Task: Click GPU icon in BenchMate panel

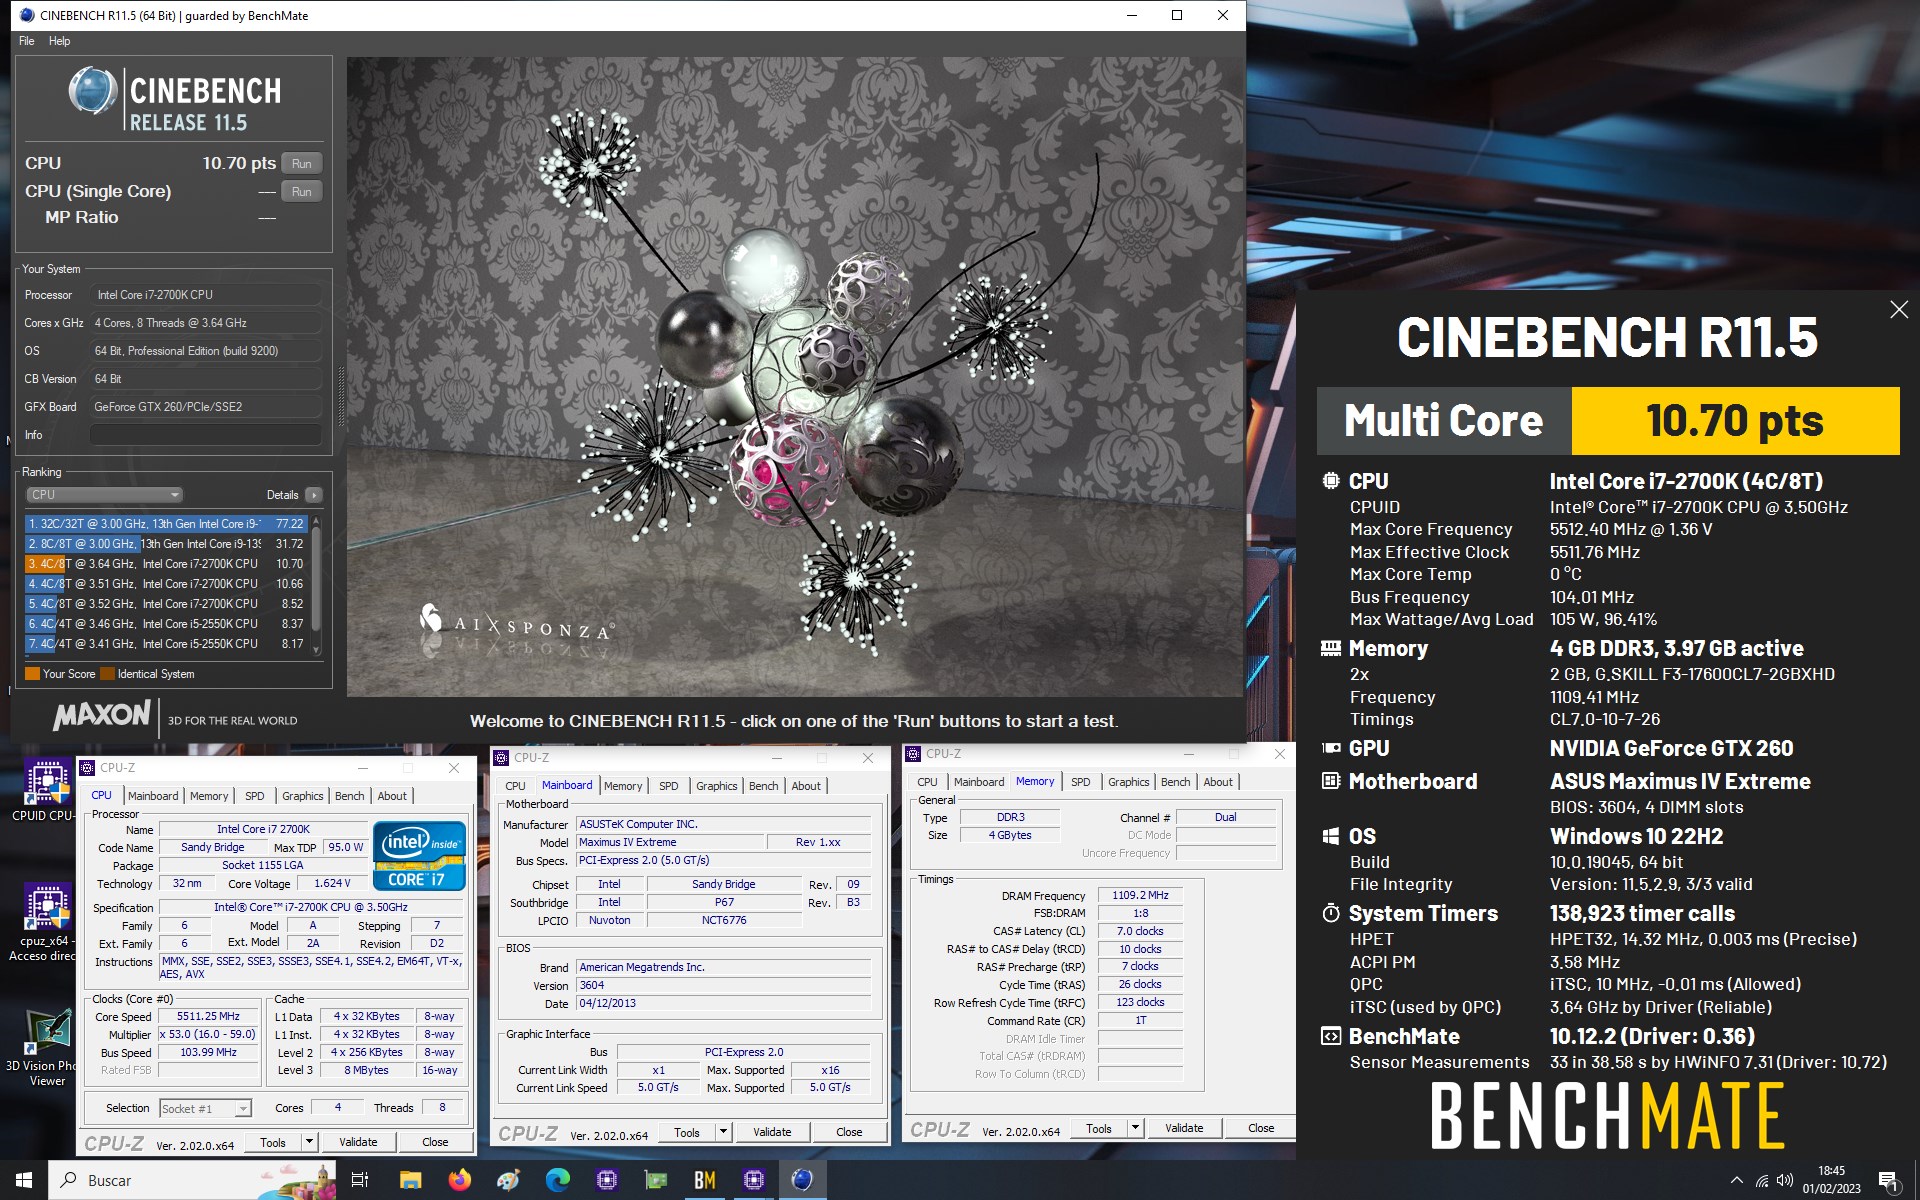Action: 1331,748
